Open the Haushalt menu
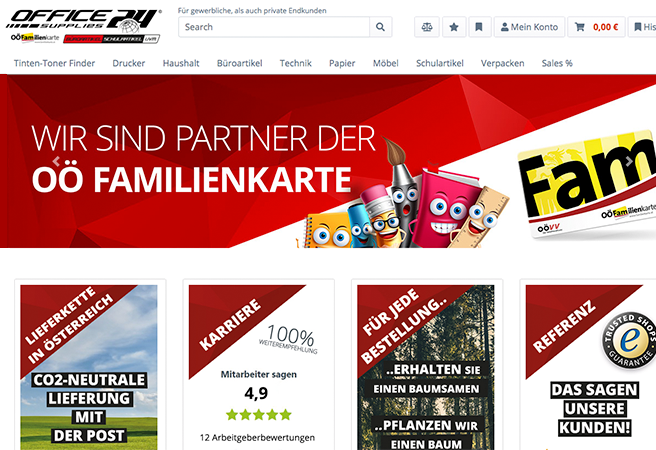 coord(181,63)
